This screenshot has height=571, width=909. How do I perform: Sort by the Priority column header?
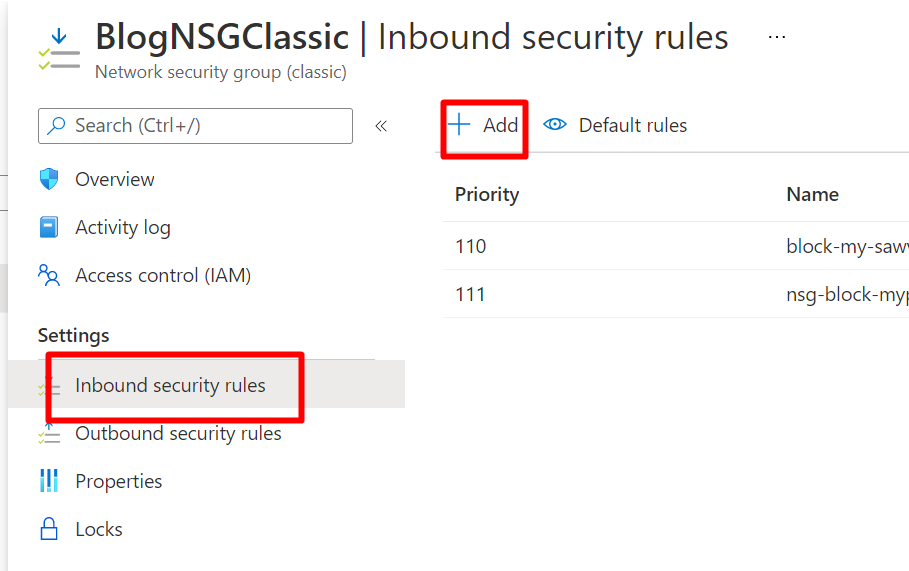[x=487, y=194]
